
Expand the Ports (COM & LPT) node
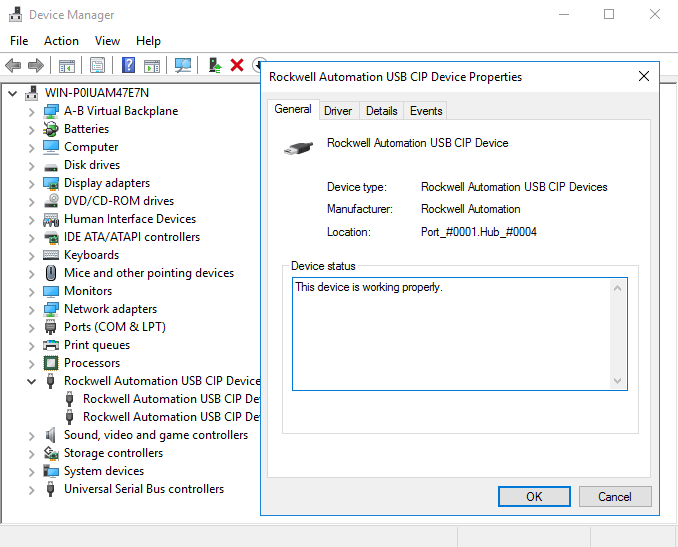click(32, 327)
